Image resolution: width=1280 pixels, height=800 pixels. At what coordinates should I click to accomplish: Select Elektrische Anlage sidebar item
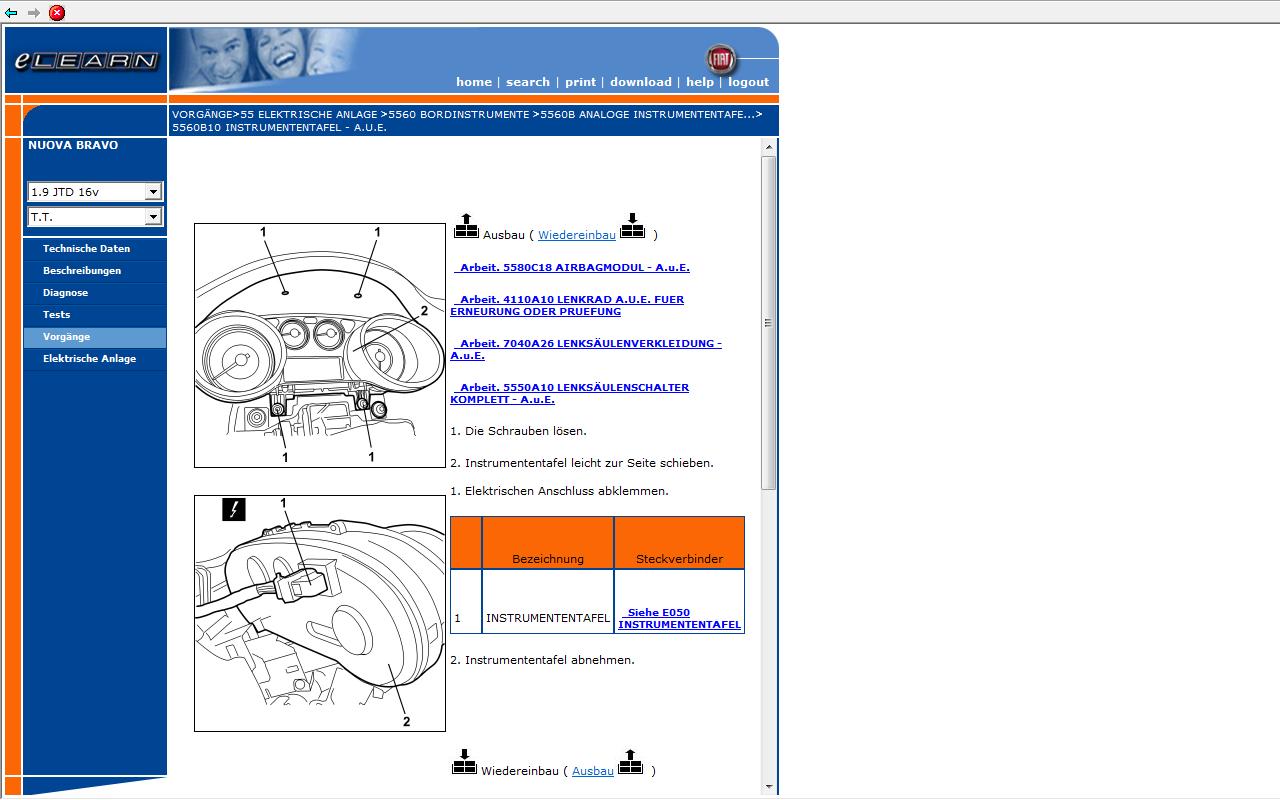tap(89, 359)
